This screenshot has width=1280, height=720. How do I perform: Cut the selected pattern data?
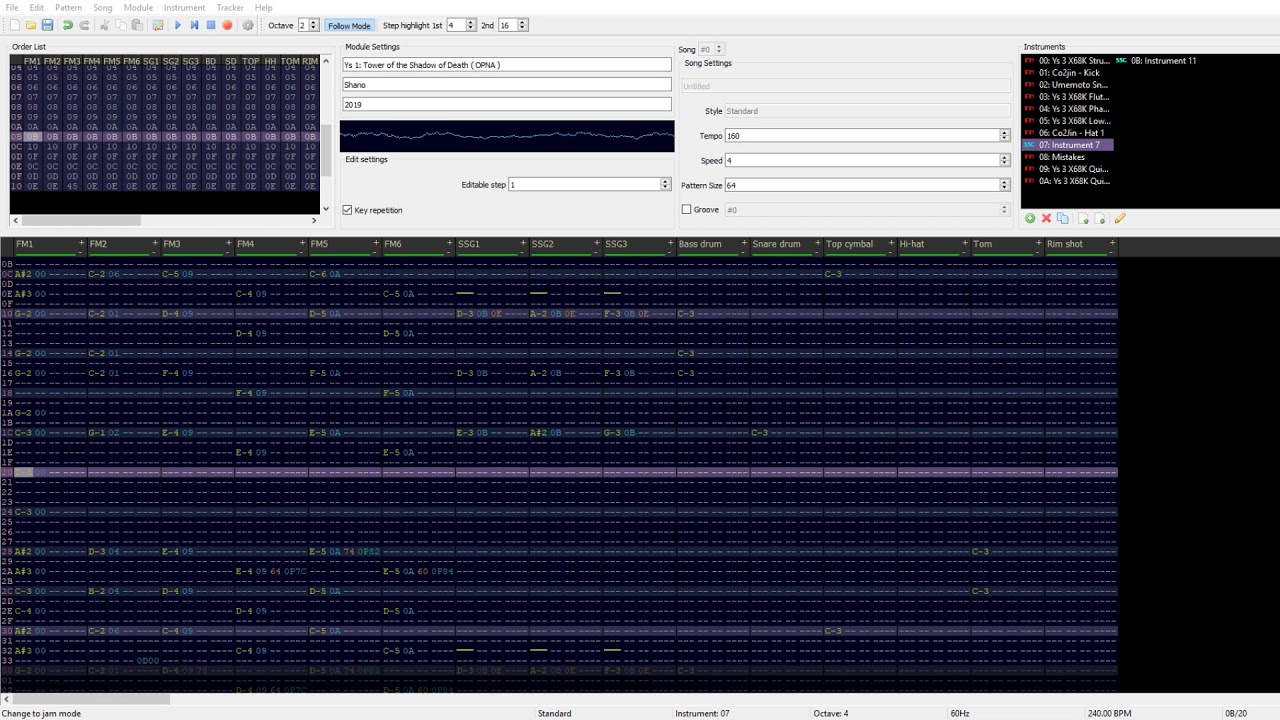click(104, 25)
